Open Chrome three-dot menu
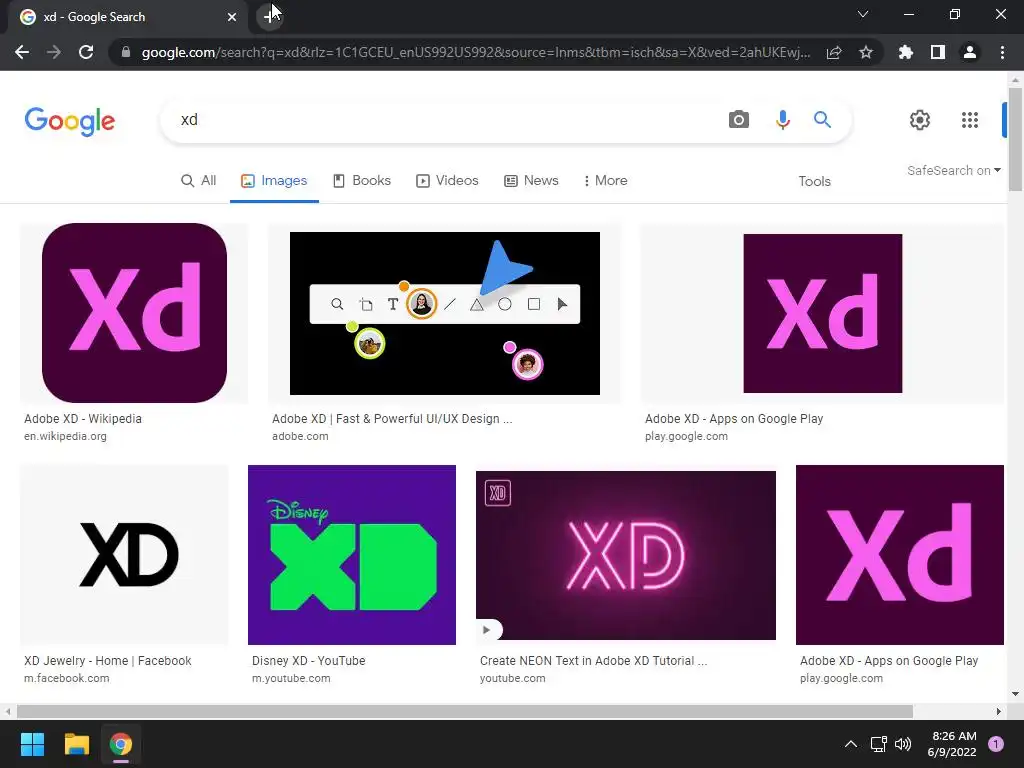 1002,52
